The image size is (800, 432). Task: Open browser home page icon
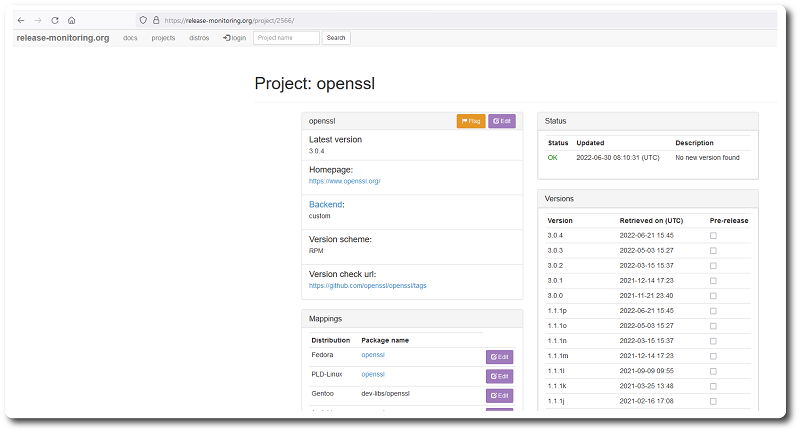[71, 20]
